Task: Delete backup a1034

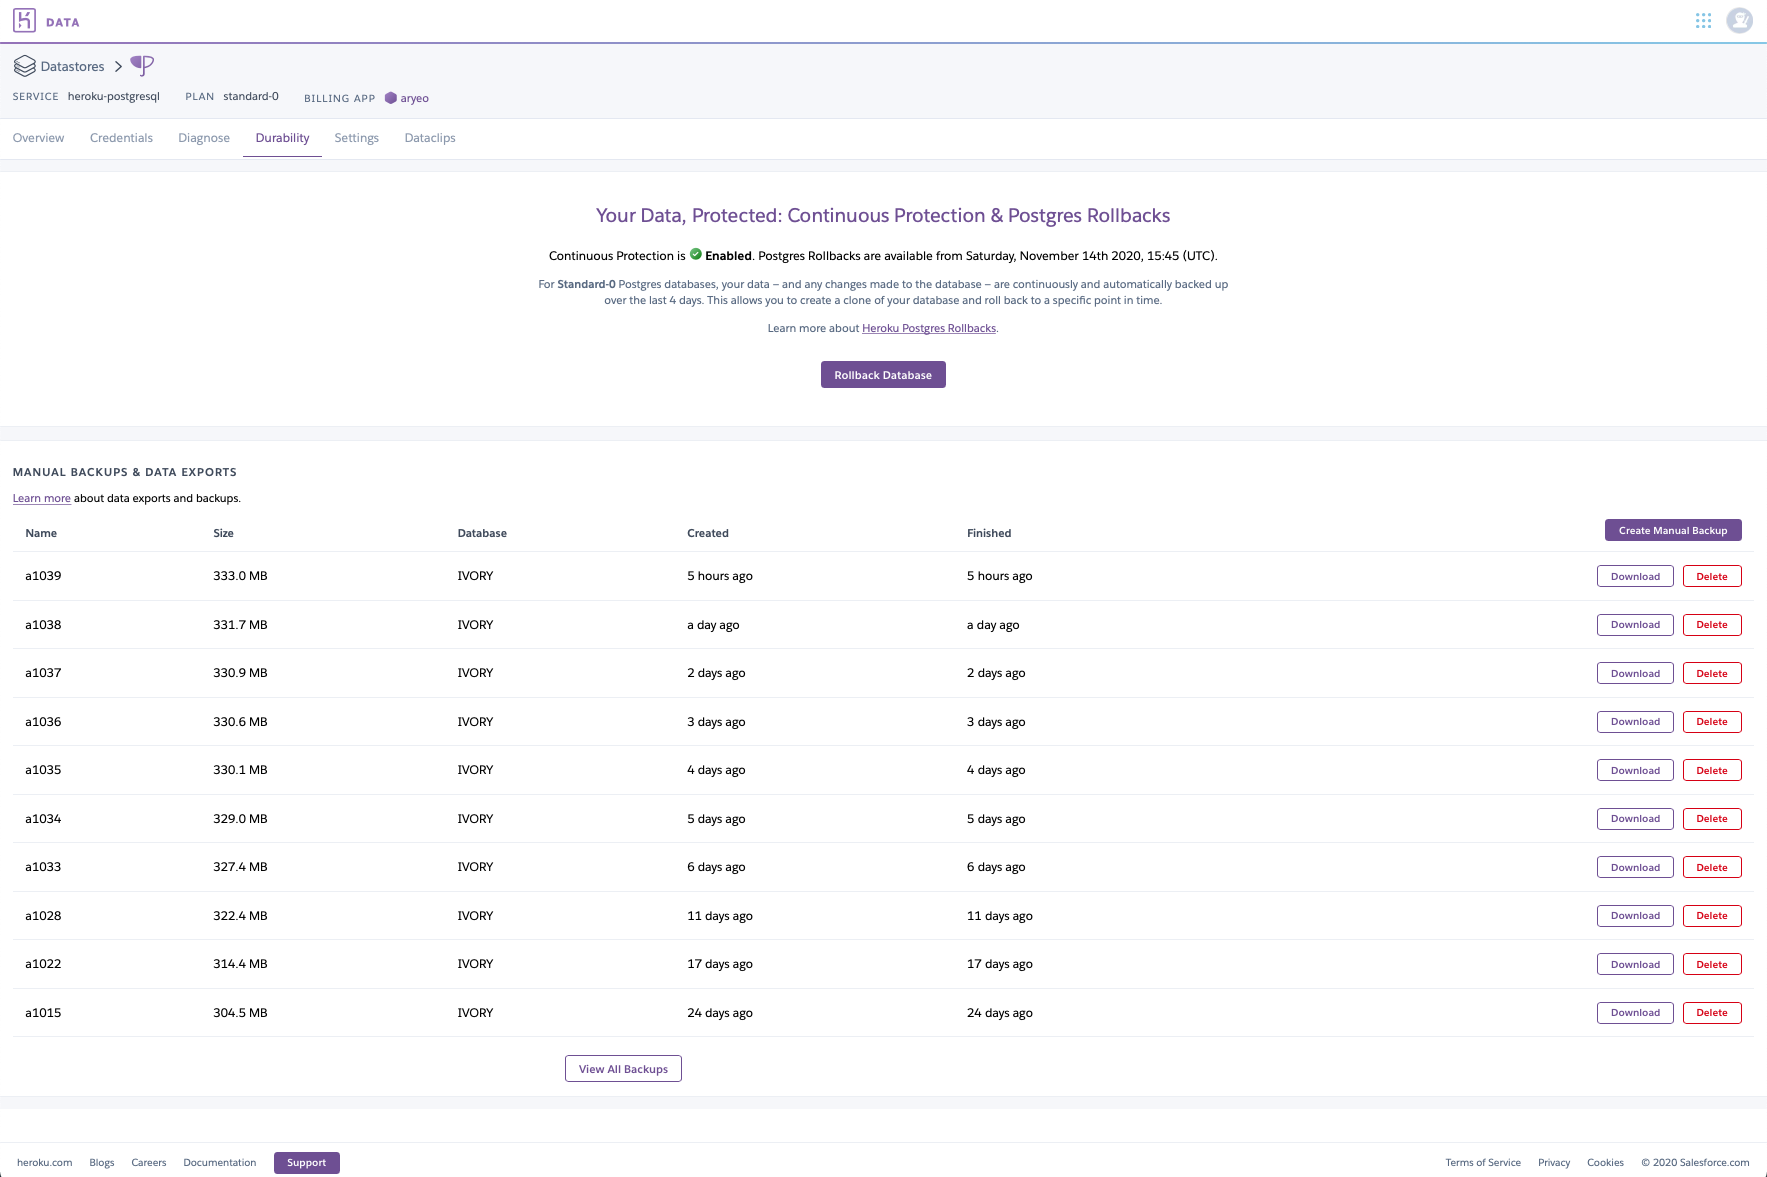Action: [x=1712, y=819]
